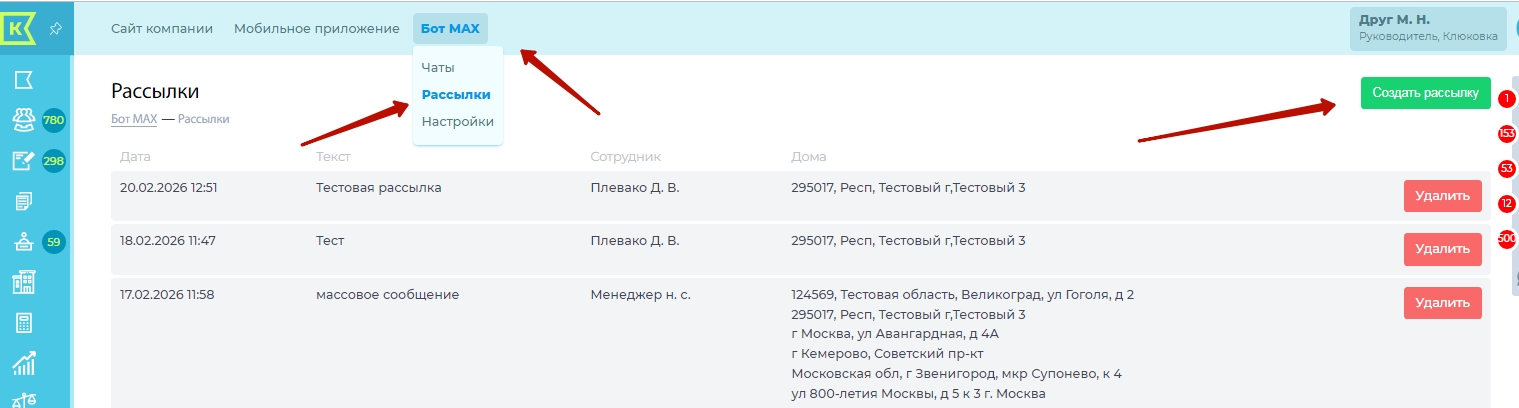Open the growth chart sidebar icon

pos(23,363)
